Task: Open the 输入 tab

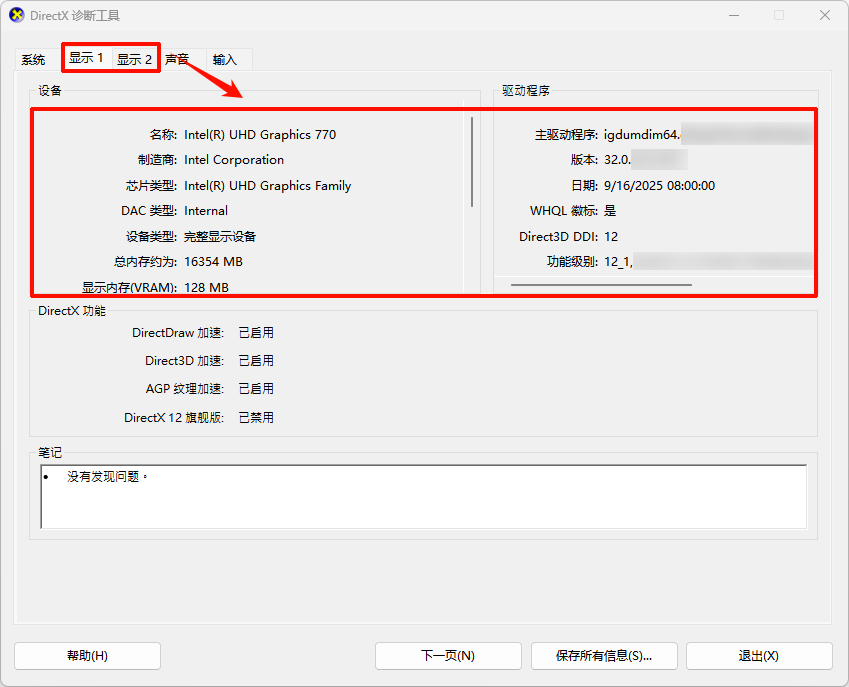Action: [225, 59]
